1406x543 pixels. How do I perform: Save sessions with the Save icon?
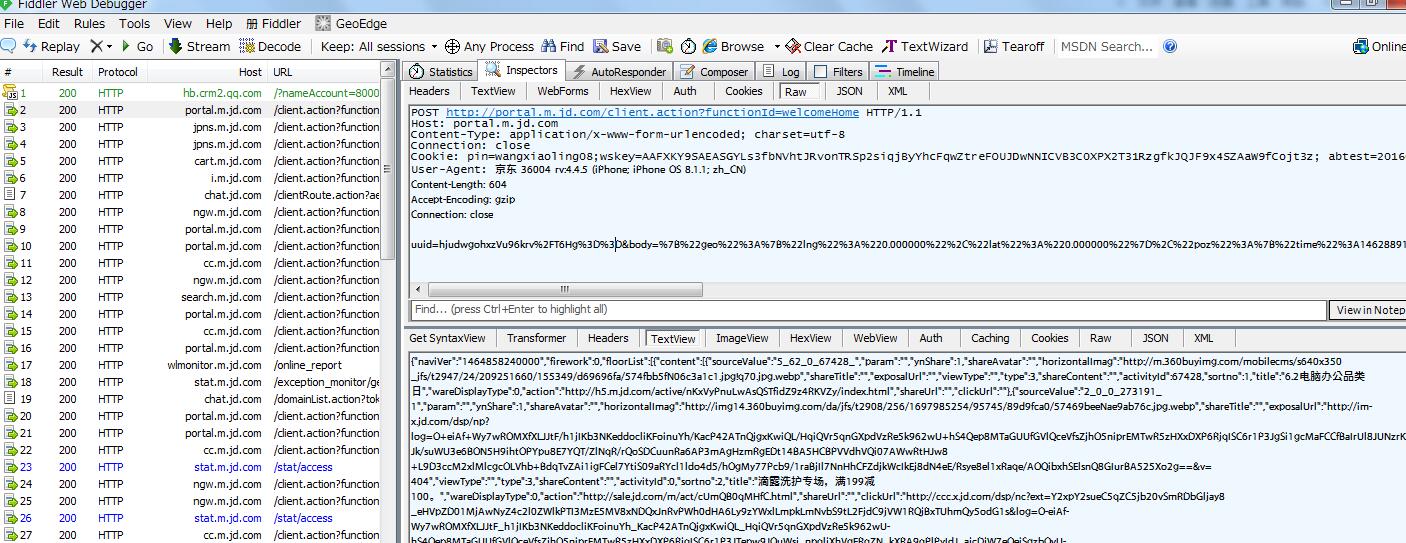tap(601, 46)
